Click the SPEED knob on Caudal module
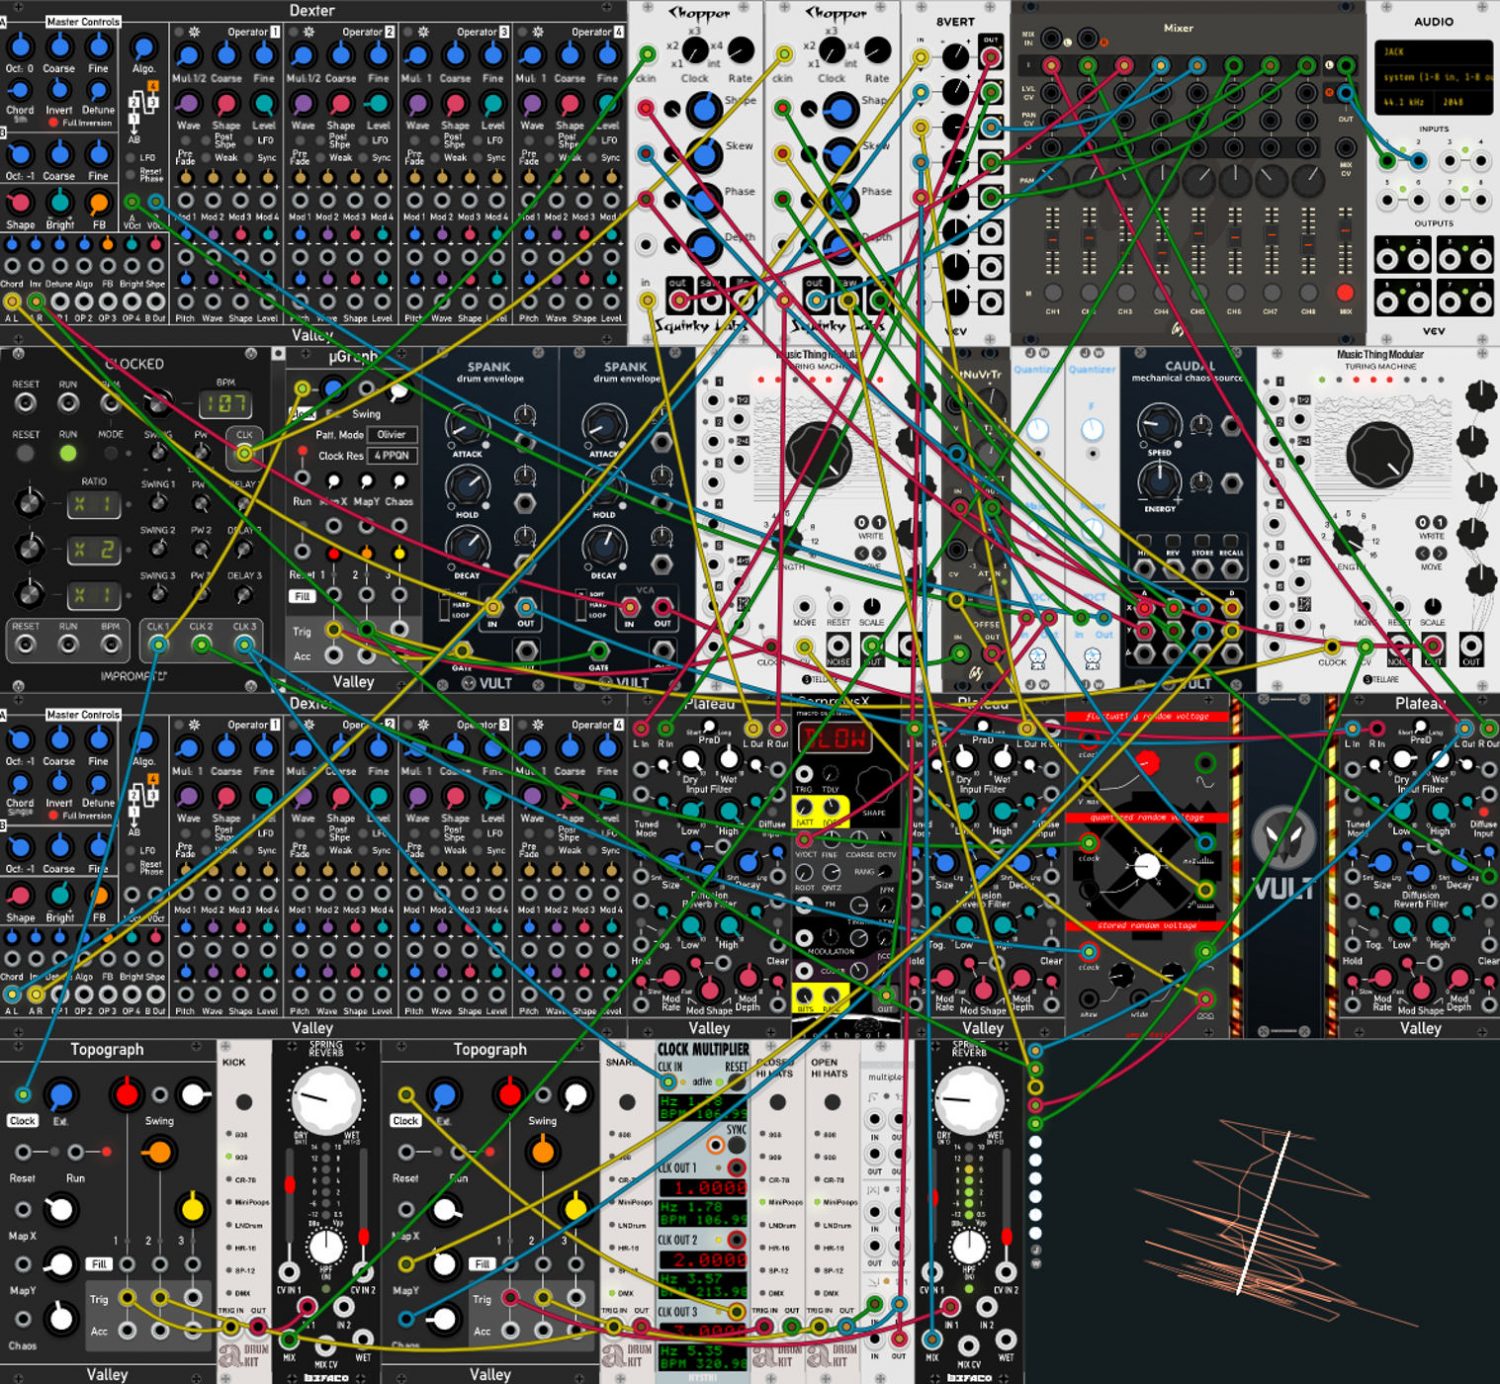Viewport: 1500px width, 1384px height. (1159, 425)
